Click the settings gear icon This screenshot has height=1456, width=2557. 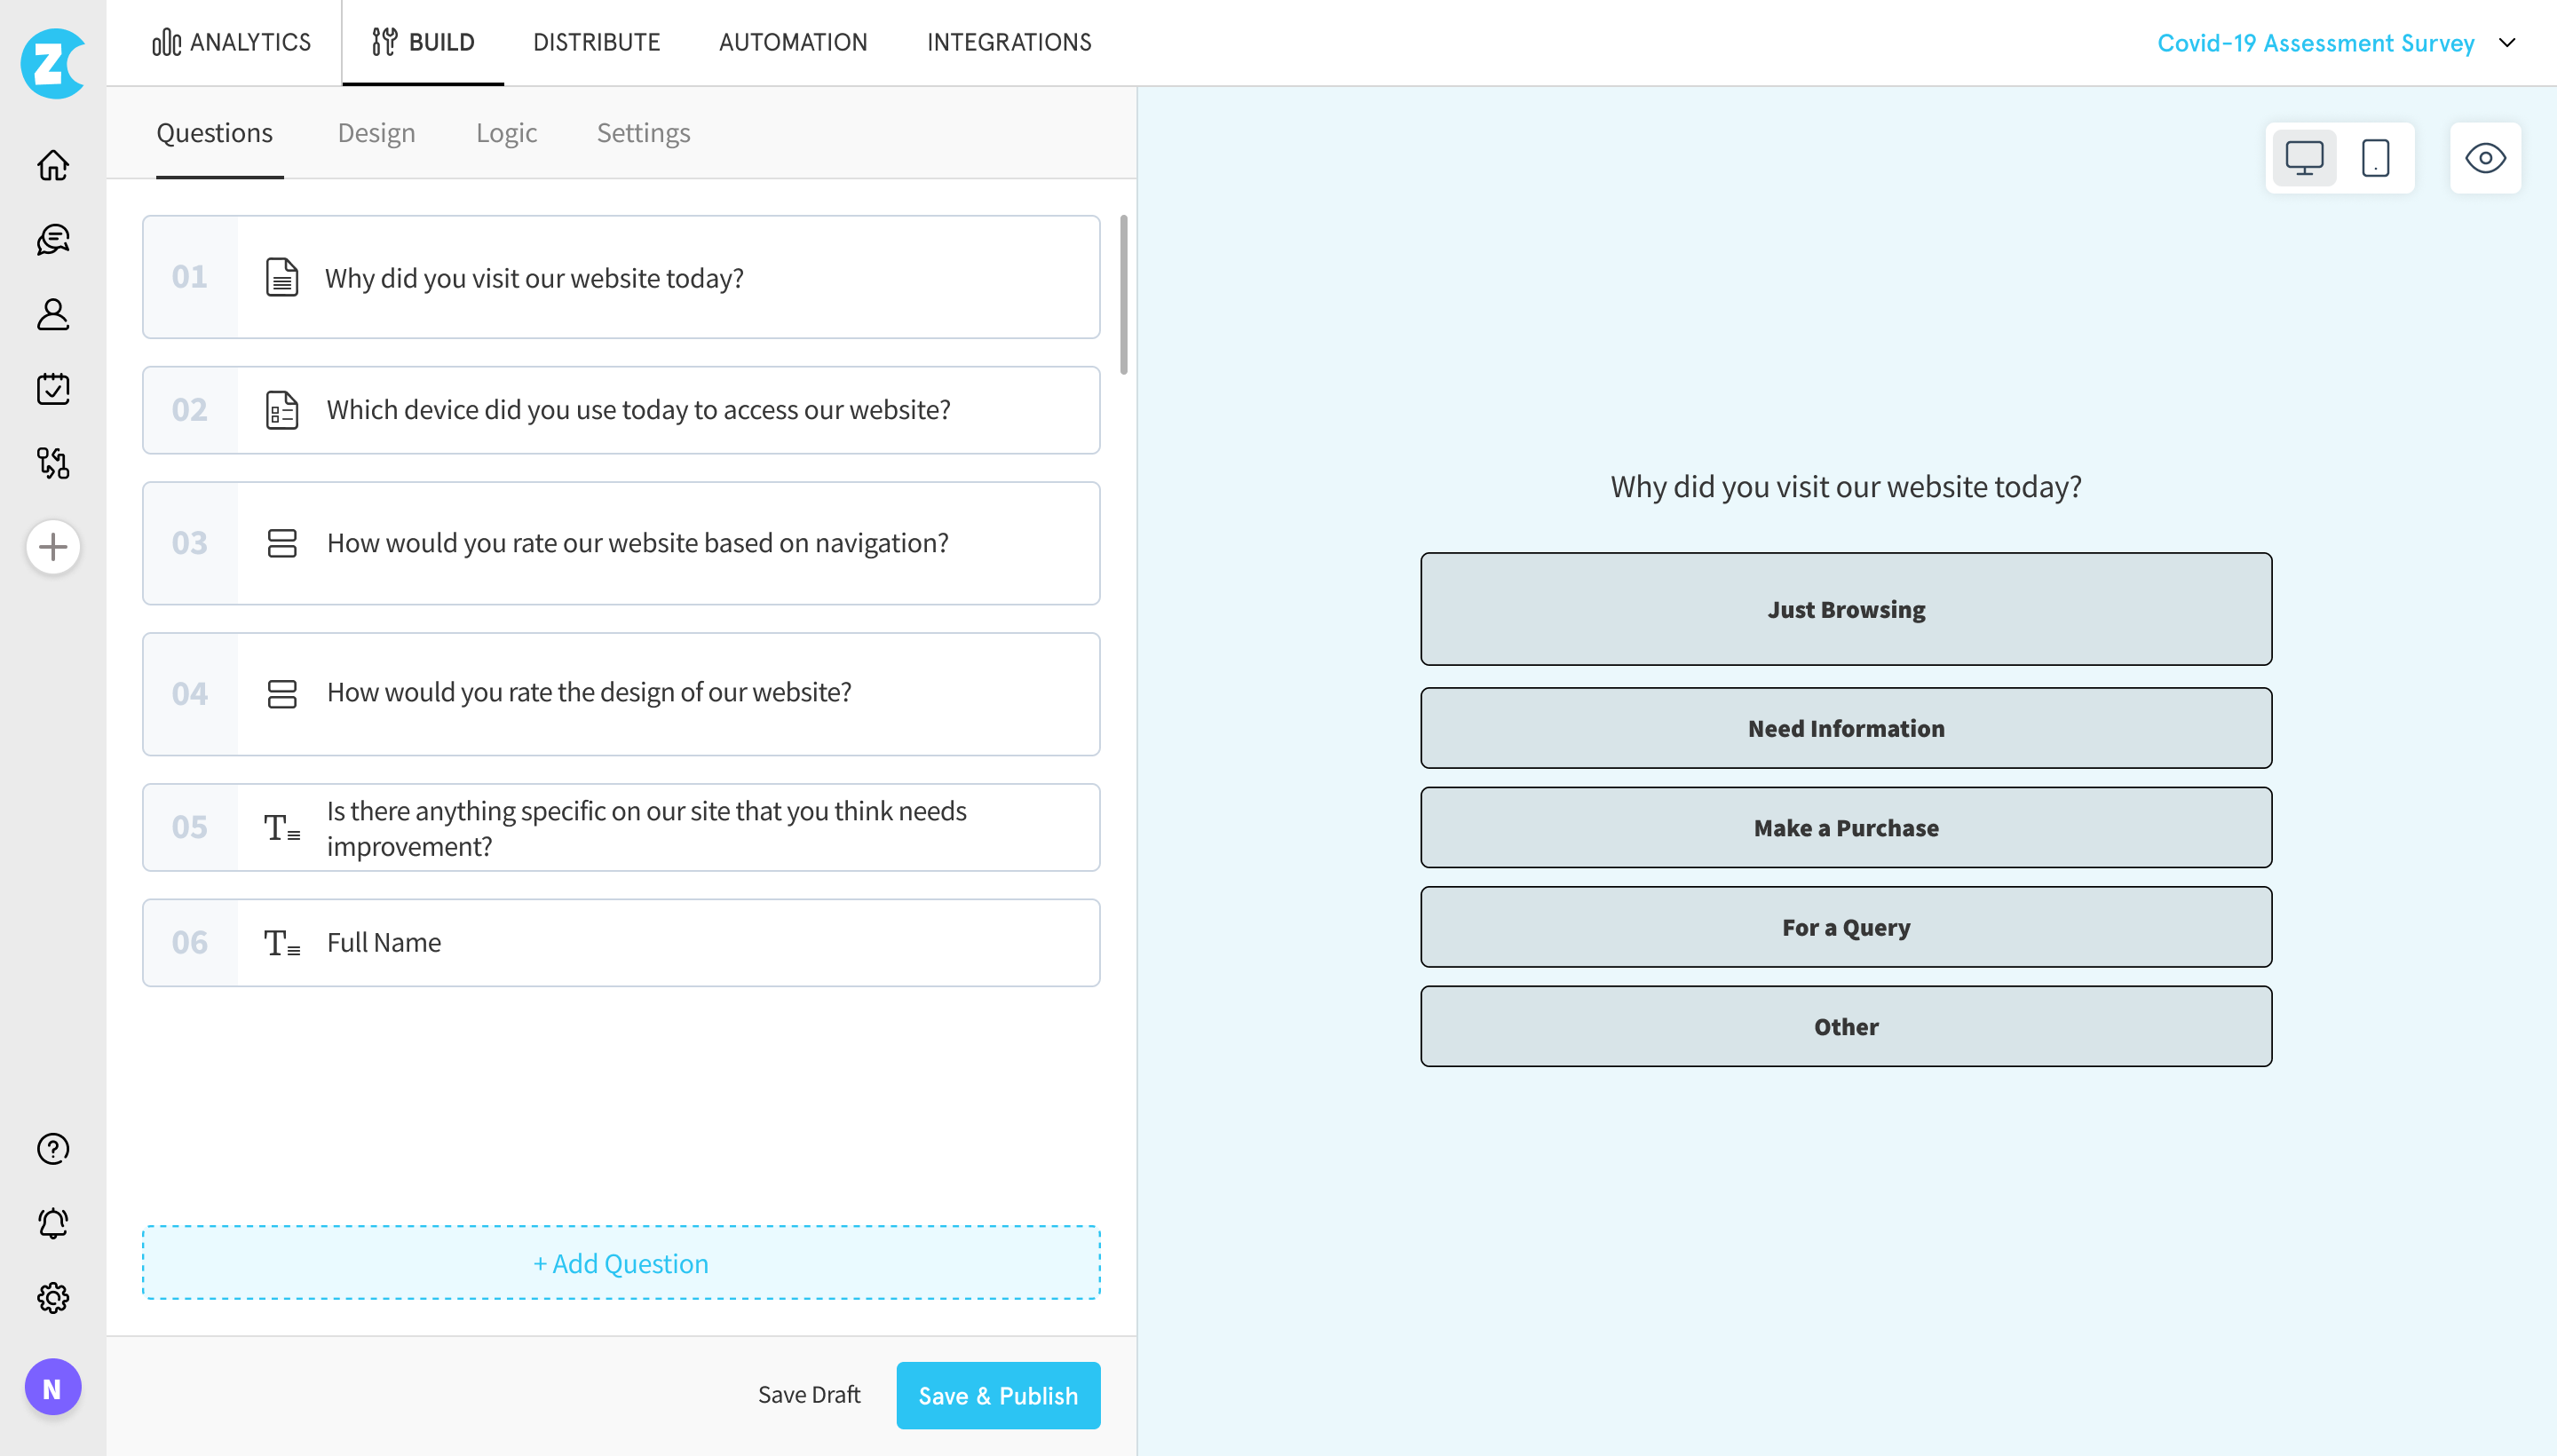pyautogui.click(x=51, y=1300)
